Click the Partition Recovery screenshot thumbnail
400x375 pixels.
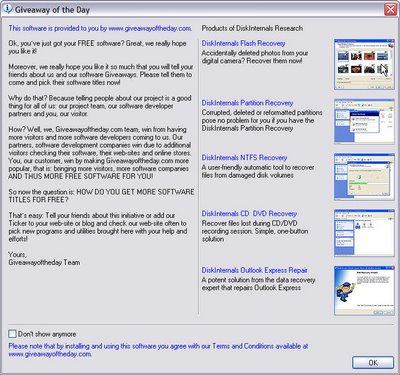(x=364, y=121)
